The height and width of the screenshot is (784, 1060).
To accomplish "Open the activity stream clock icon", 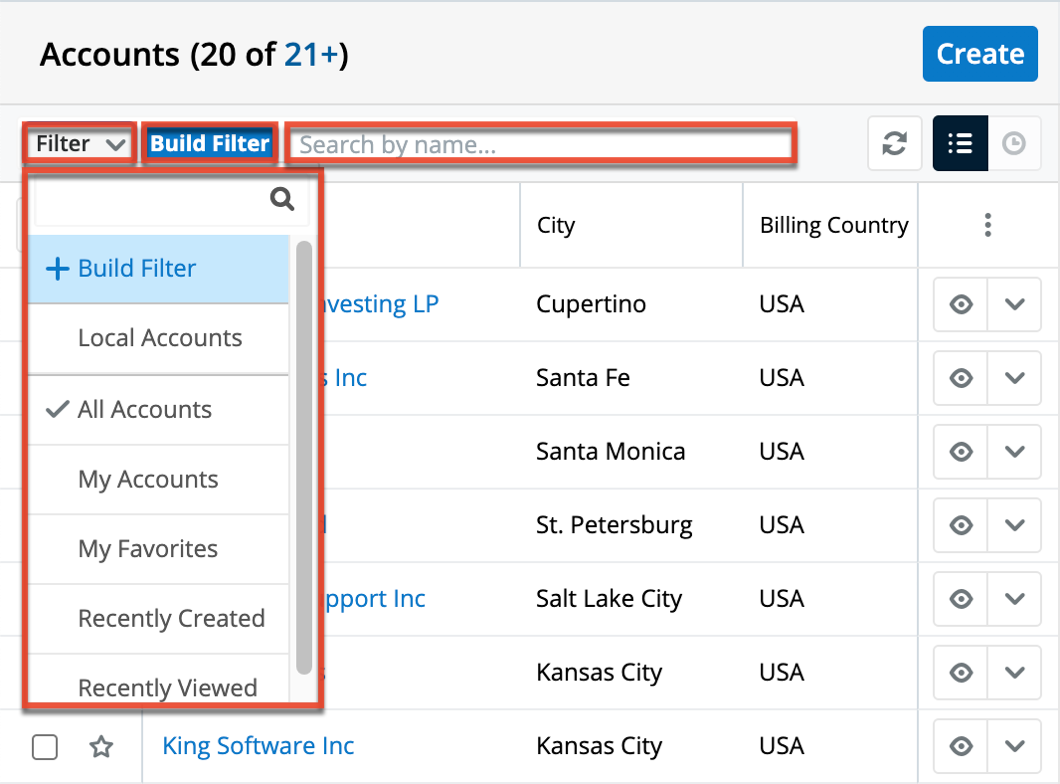I will point(1014,144).
